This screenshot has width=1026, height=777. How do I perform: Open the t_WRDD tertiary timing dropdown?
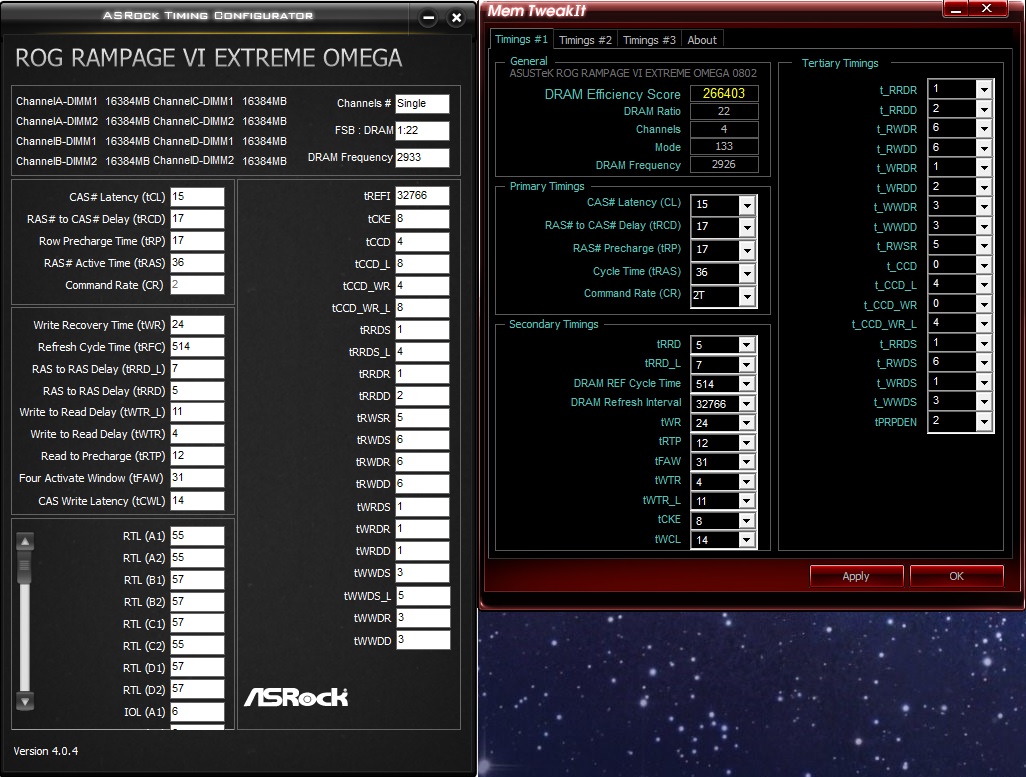click(x=984, y=187)
